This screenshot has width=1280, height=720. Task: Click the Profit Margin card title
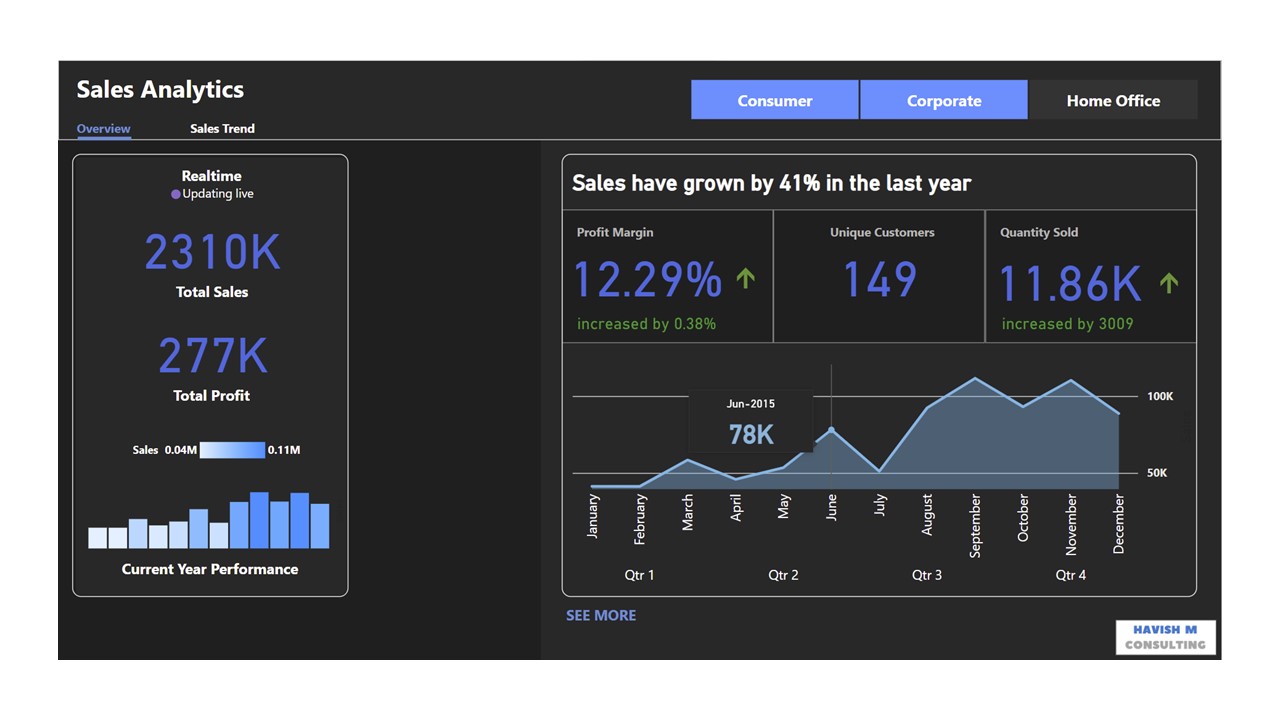[x=615, y=233]
